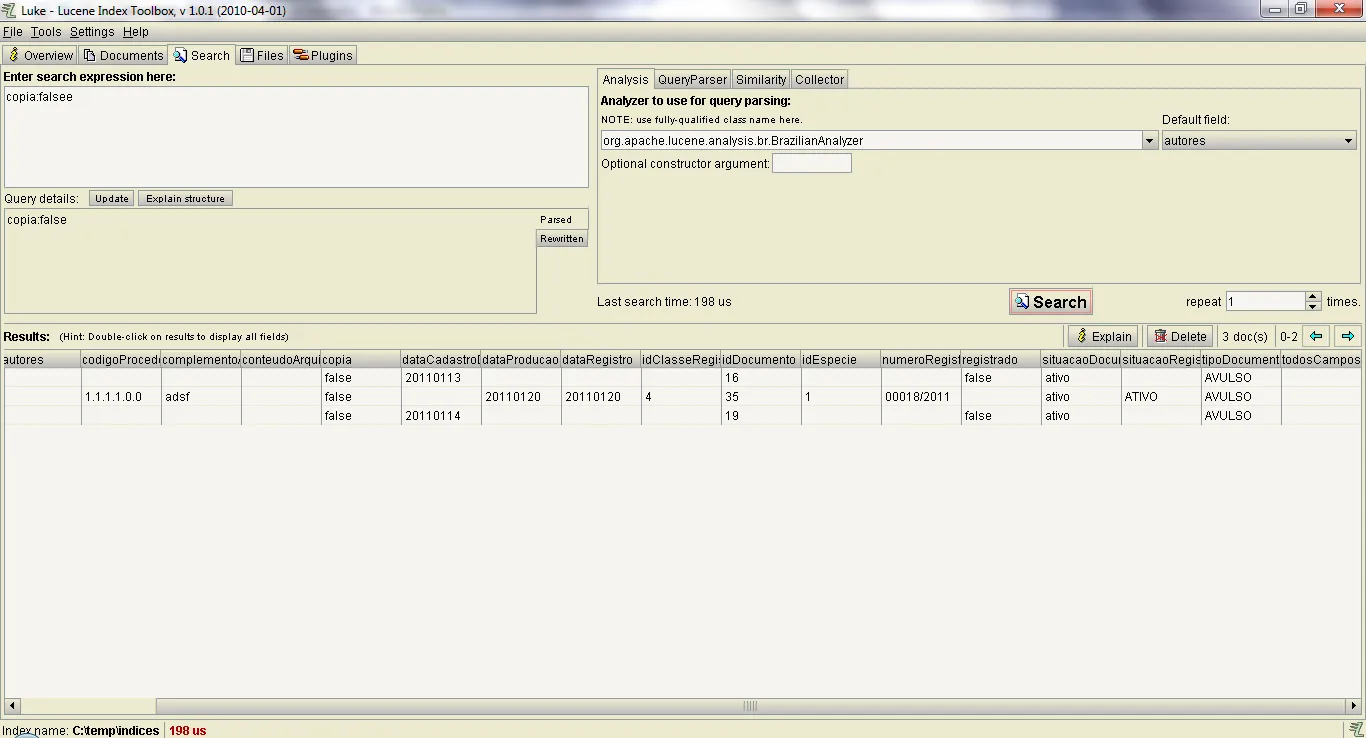1366x738 pixels.
Task: Click the horizontal scrollbar thumb of results
Action: (x=751, y=706)
